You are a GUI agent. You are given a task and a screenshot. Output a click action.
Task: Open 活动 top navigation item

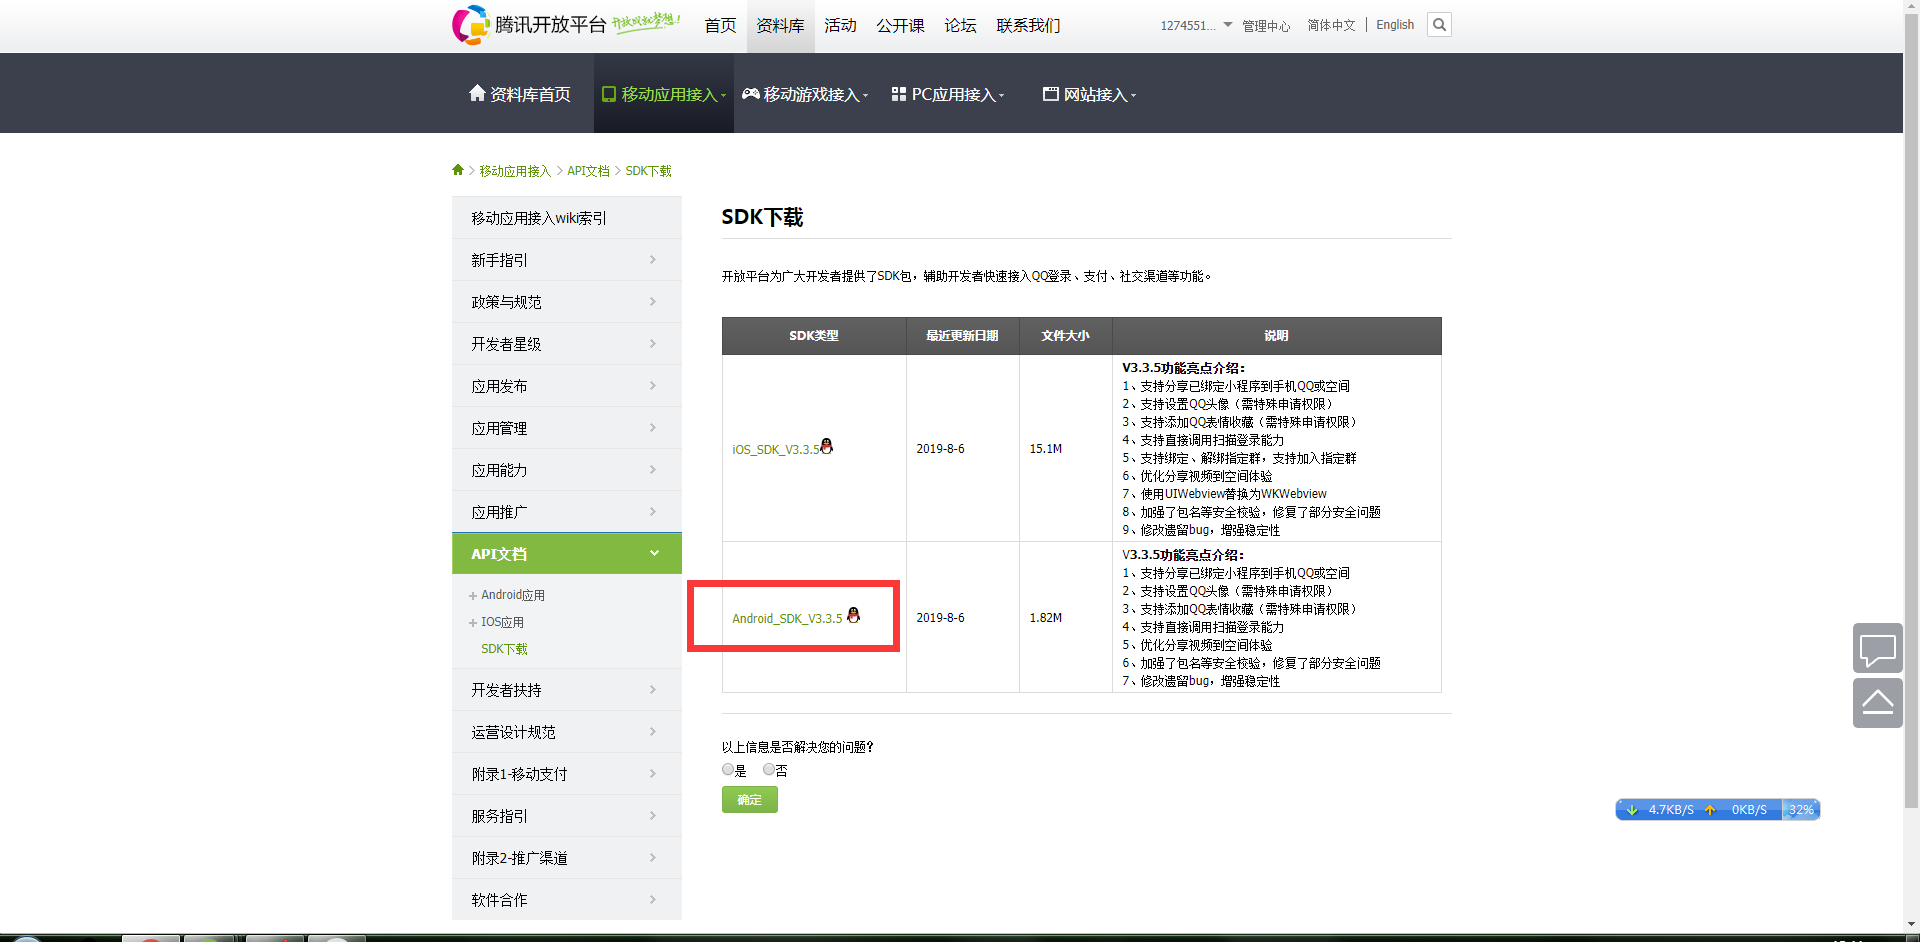pyautogui.click(x=840, y=25)
